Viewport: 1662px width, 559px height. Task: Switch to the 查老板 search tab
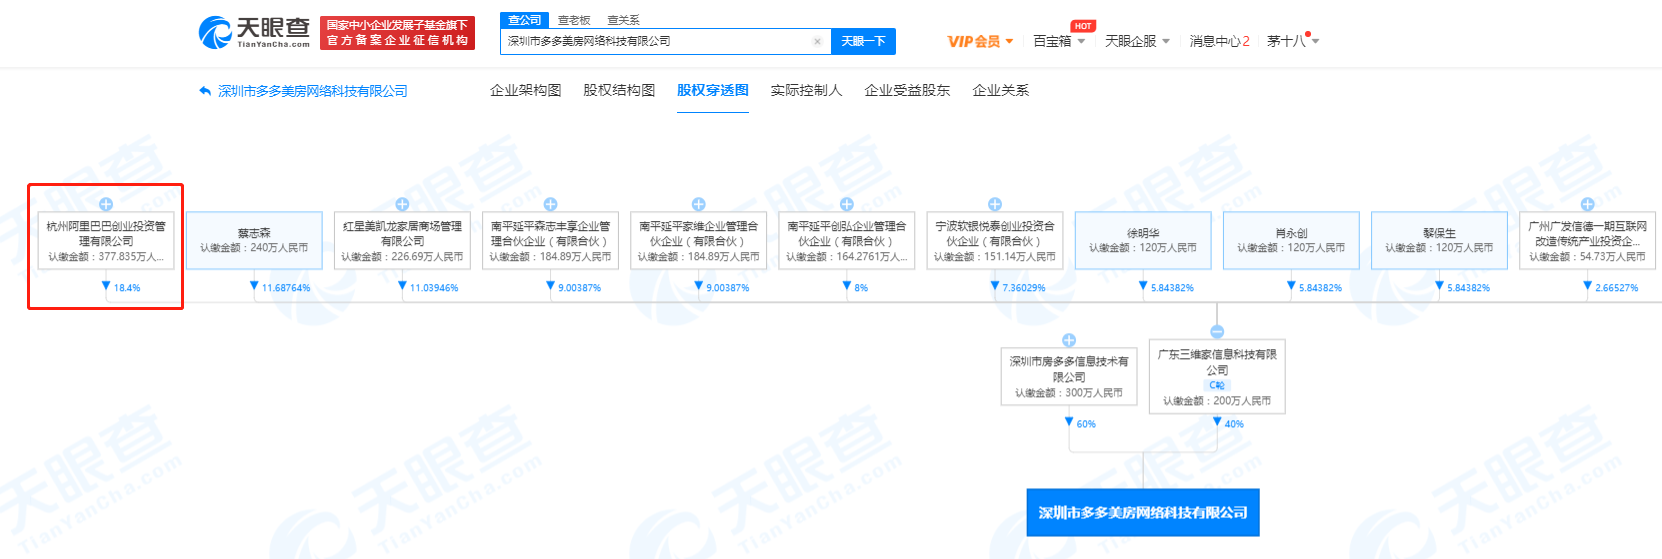(574, 20)
